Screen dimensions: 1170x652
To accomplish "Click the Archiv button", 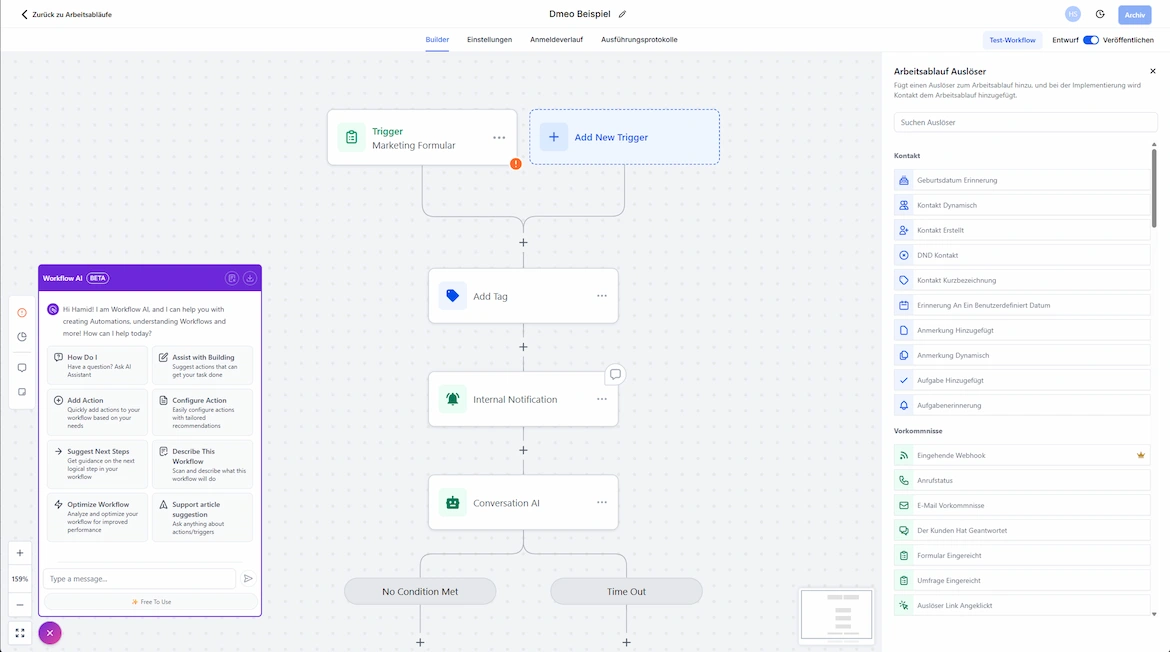I will click(1134, 15).
